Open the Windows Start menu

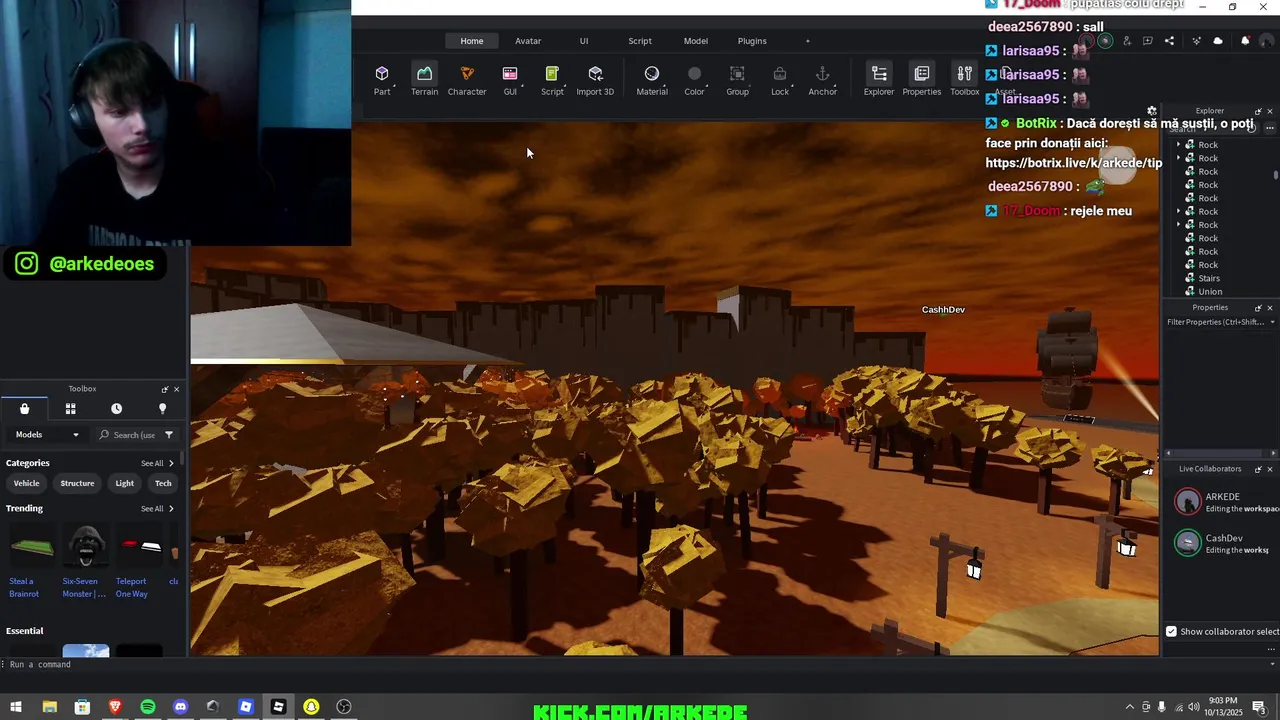(x=16, y=707)
